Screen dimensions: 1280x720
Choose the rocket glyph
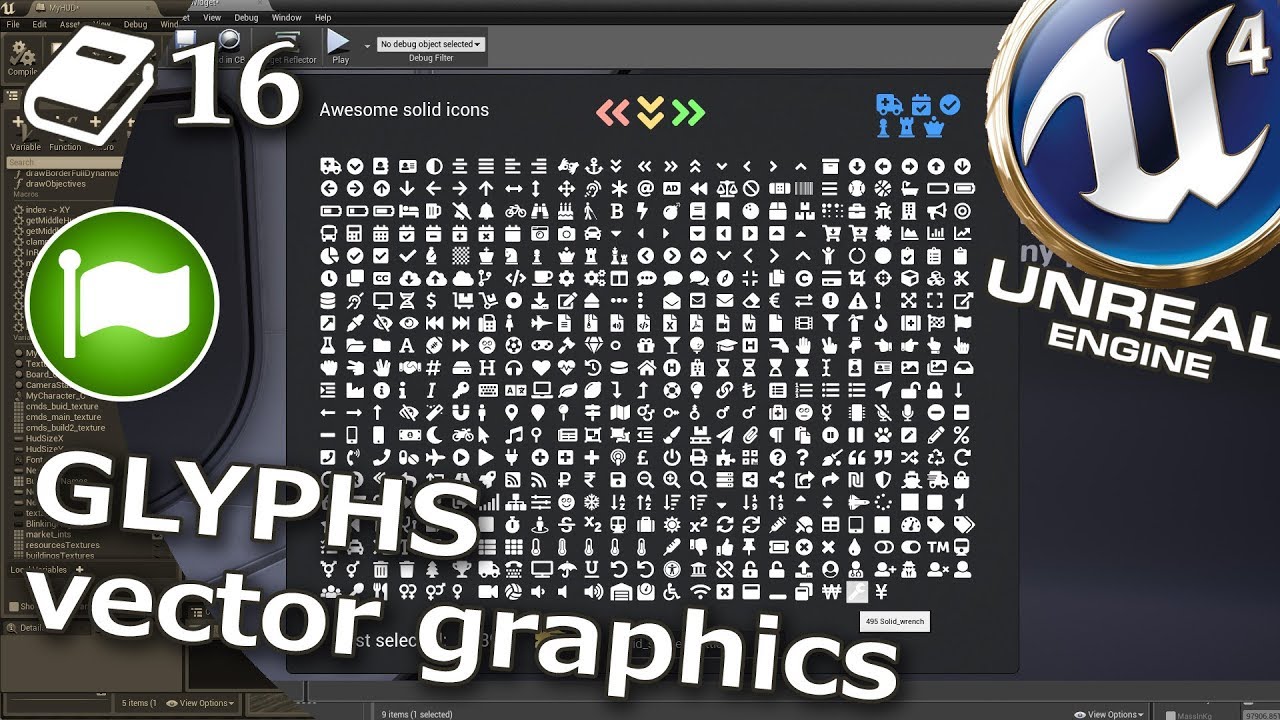click(x=488, y=479)
